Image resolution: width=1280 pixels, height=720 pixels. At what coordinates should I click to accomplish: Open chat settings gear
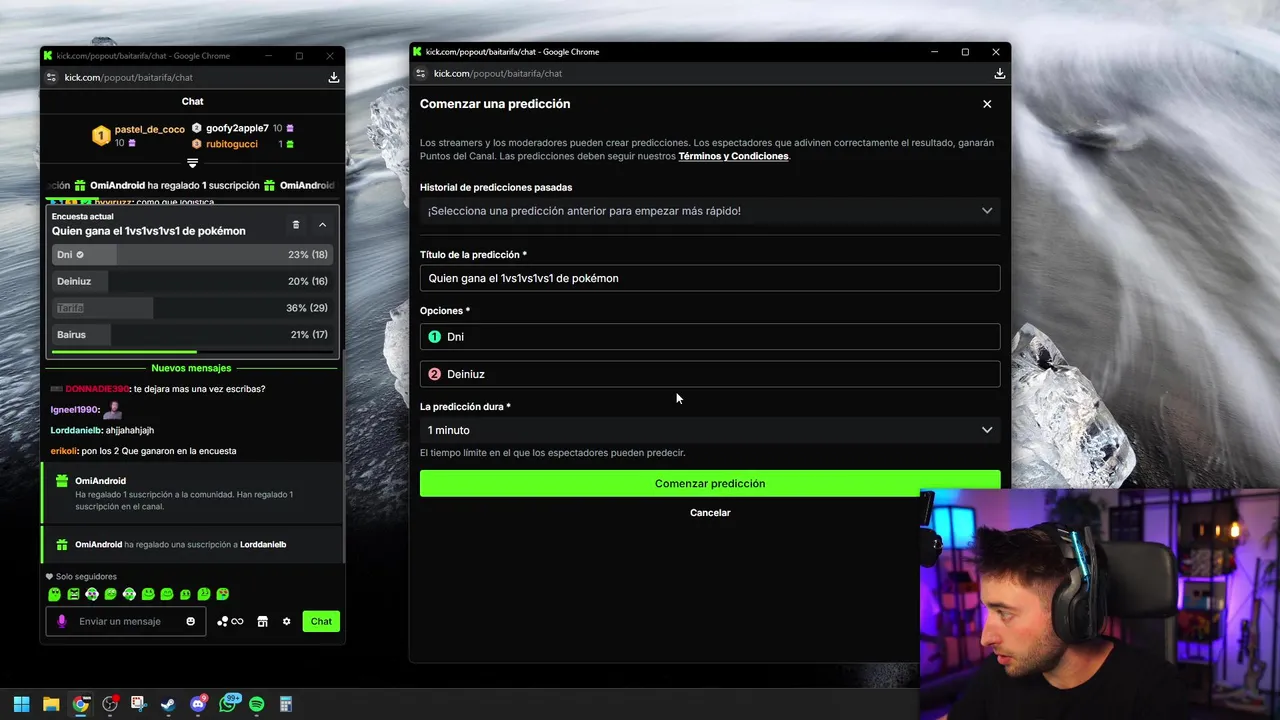click(x=286, y=621)
